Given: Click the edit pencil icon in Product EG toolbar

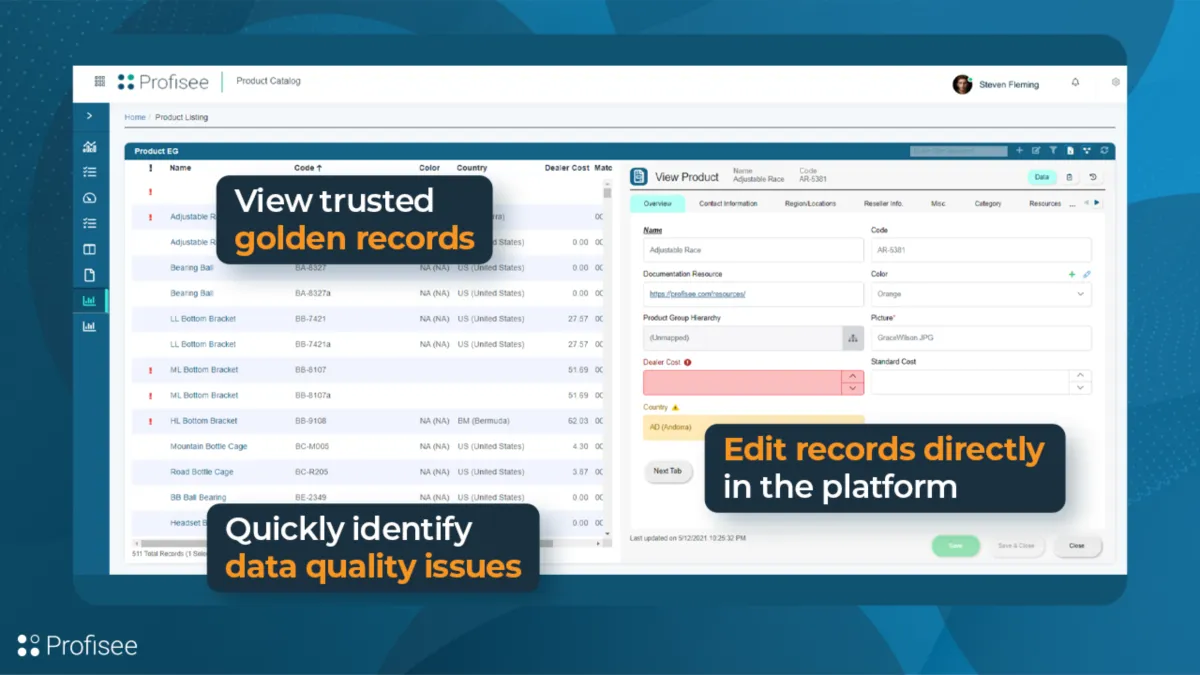Looking at the screenshot, I should (x=1036, y=151).
